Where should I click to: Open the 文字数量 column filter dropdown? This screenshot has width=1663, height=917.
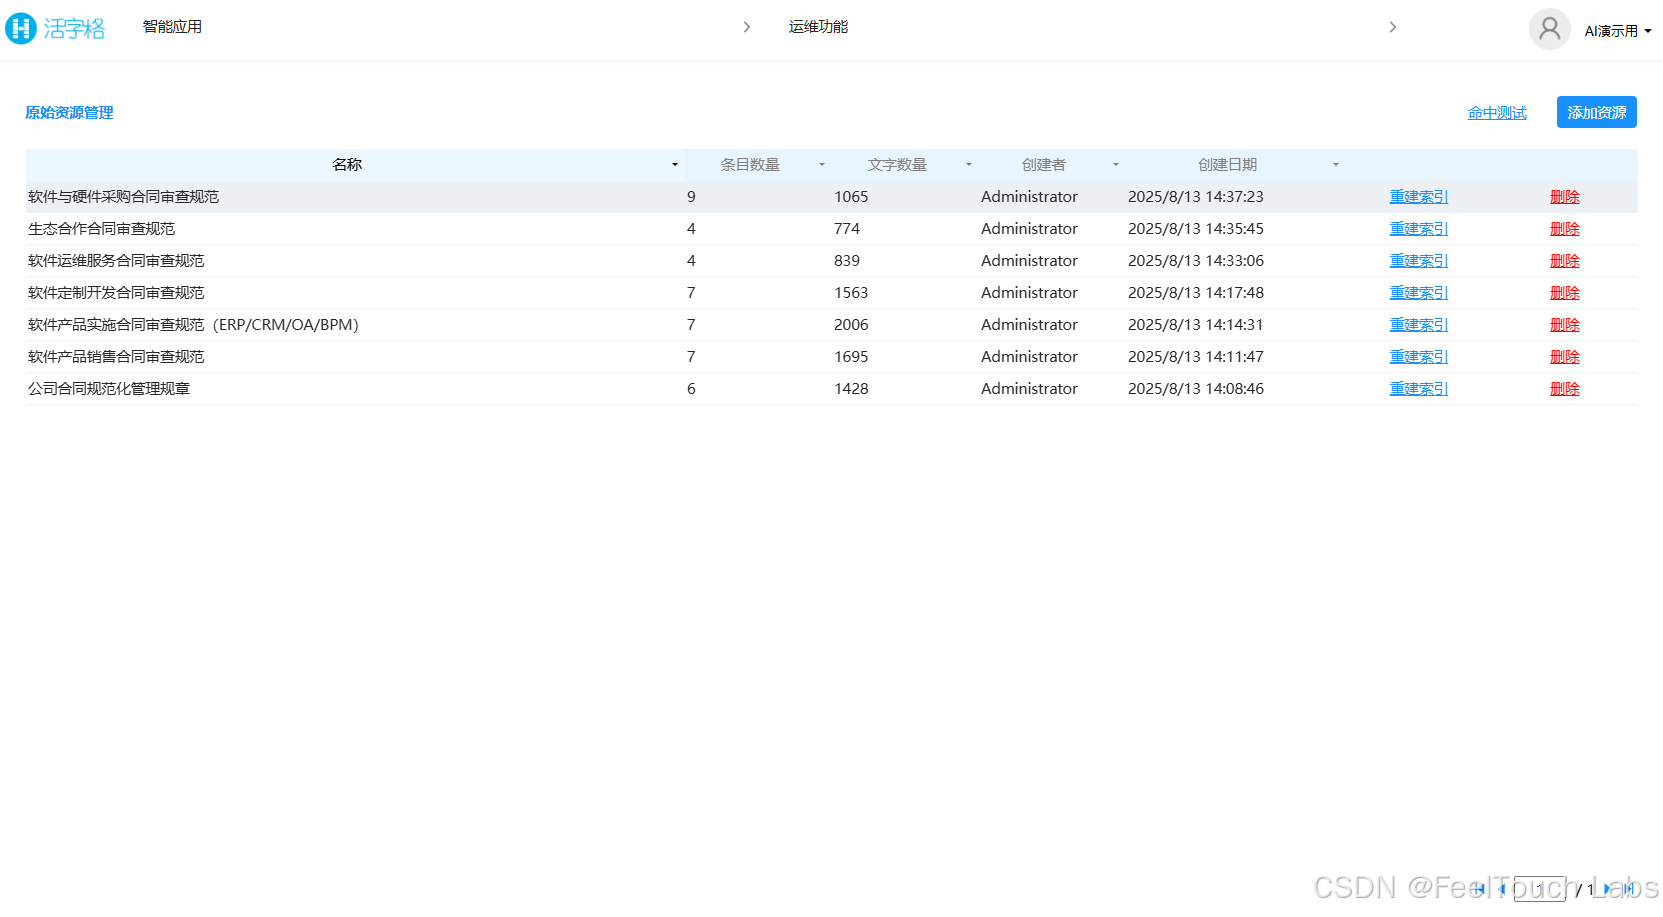tap(969, 165)
